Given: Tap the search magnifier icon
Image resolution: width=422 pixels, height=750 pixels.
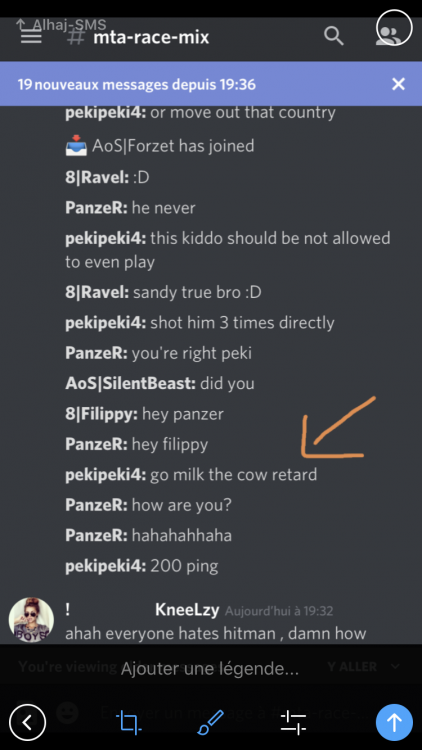Looking at the screenshot, I should tap(333, 36).
